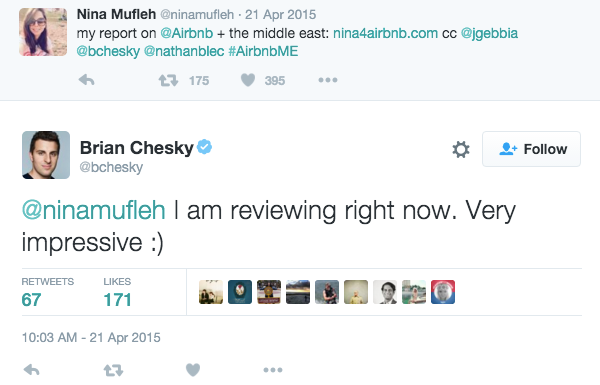View the 67 retweets list
The image size is (600, 385).
pos(47,292)
